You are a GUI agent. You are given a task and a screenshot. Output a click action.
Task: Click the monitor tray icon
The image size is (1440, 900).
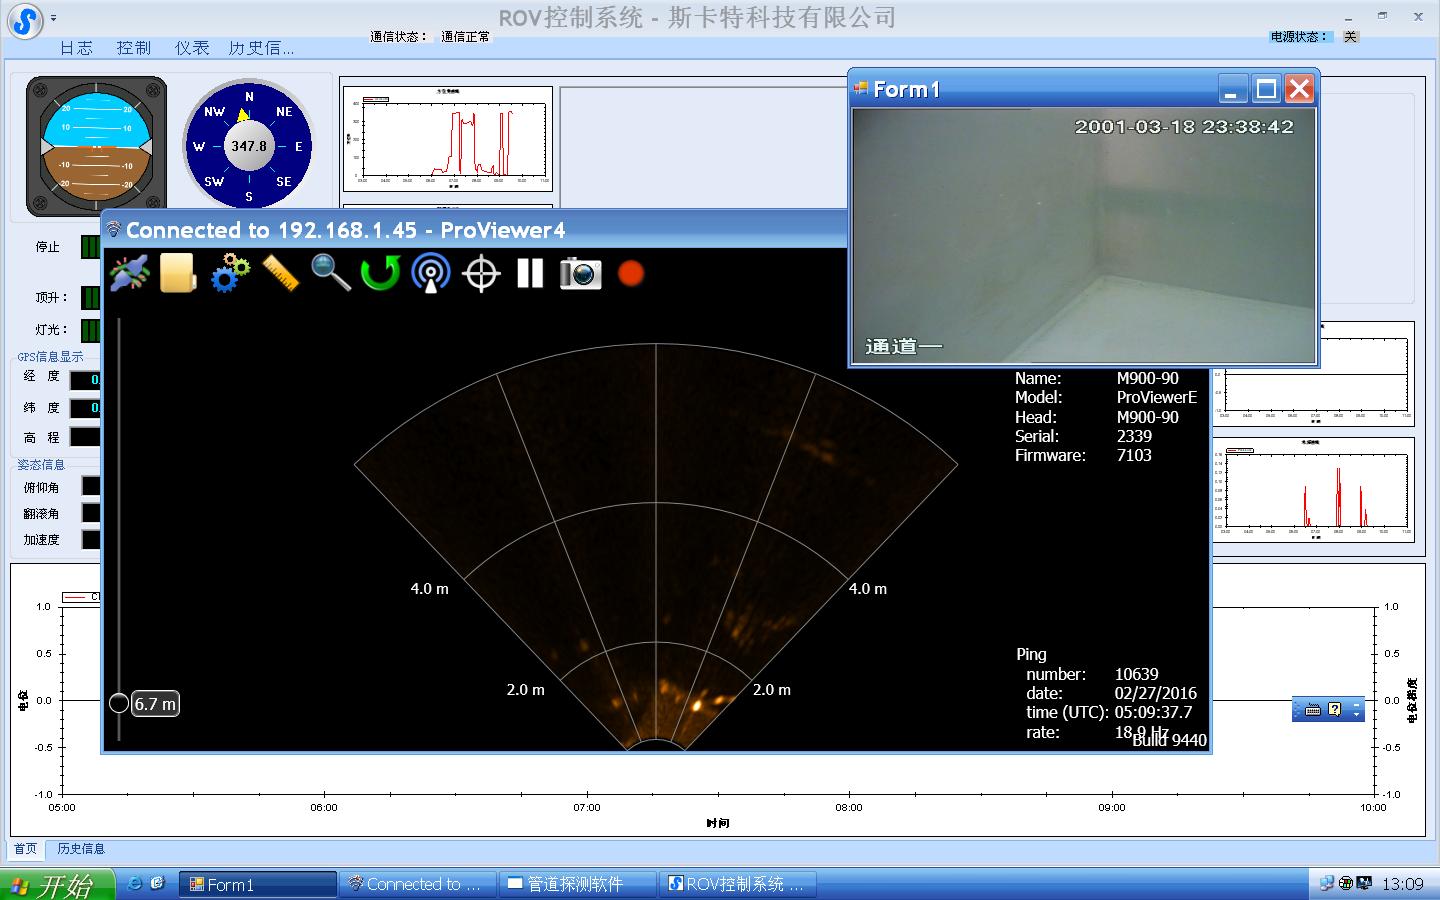coord(1364,884)
